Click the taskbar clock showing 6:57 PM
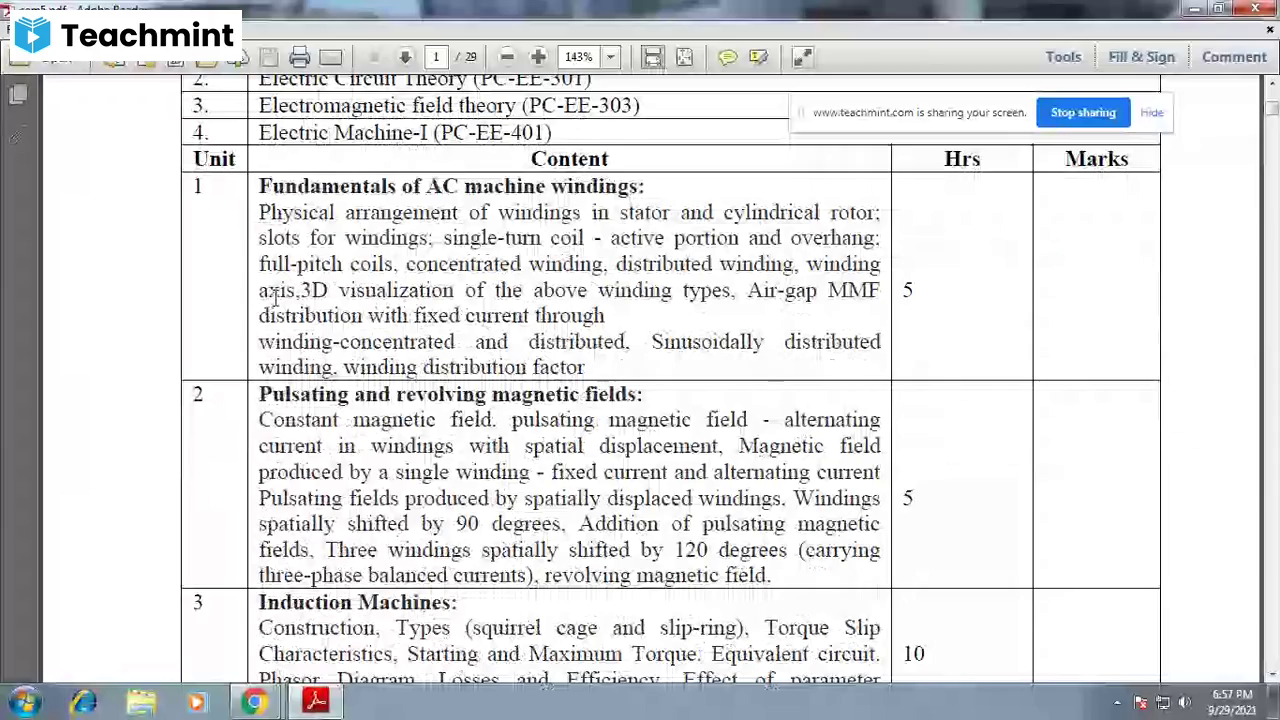 click(x=1232, y=702)
